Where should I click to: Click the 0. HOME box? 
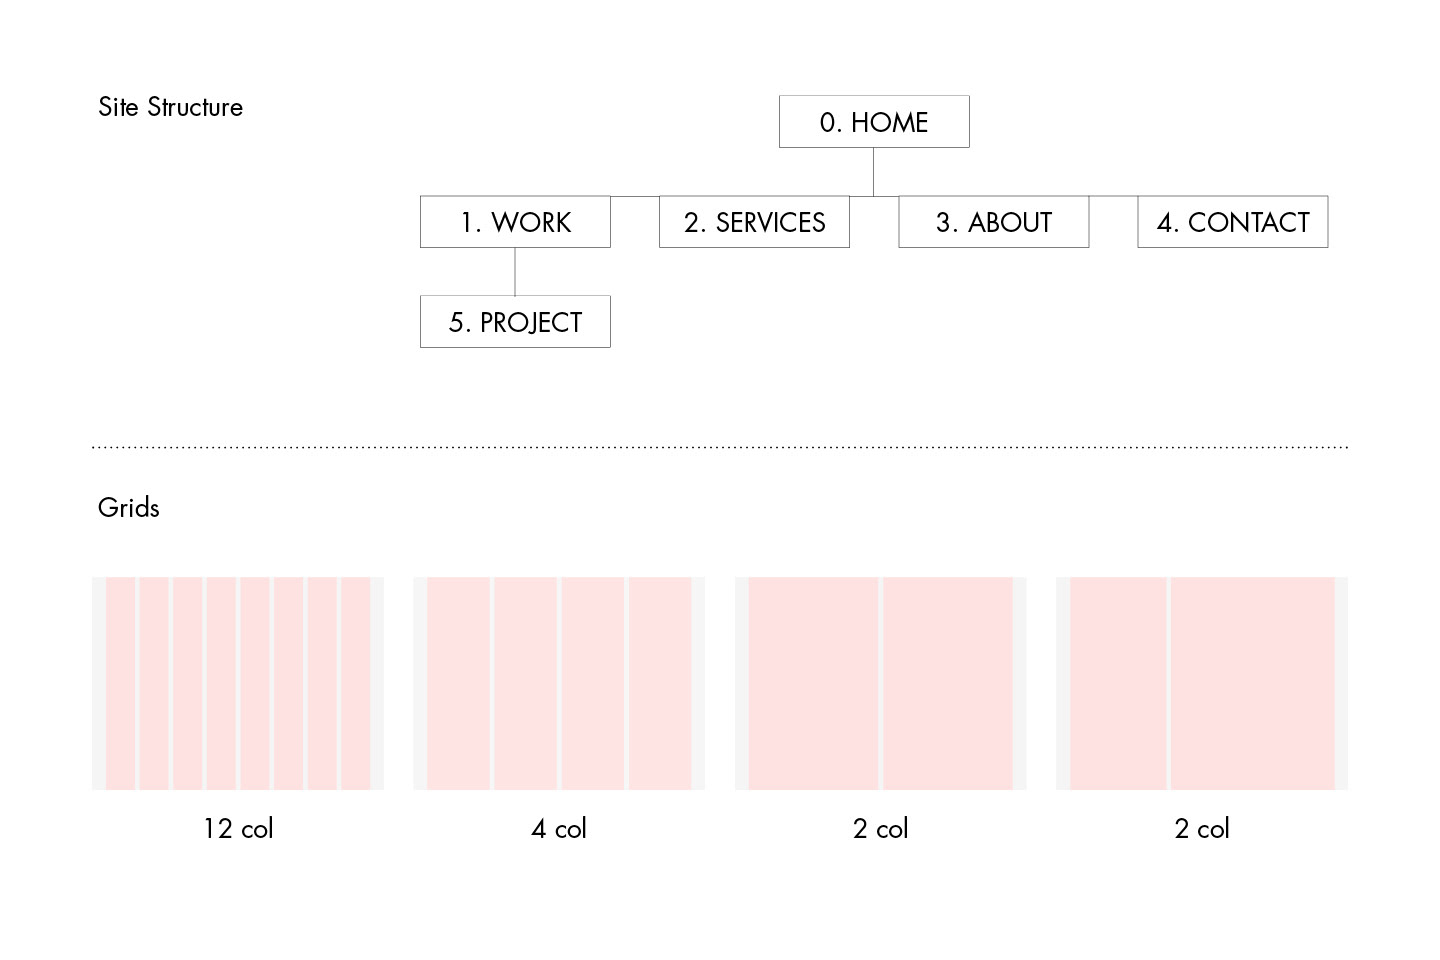click(874, 122)
